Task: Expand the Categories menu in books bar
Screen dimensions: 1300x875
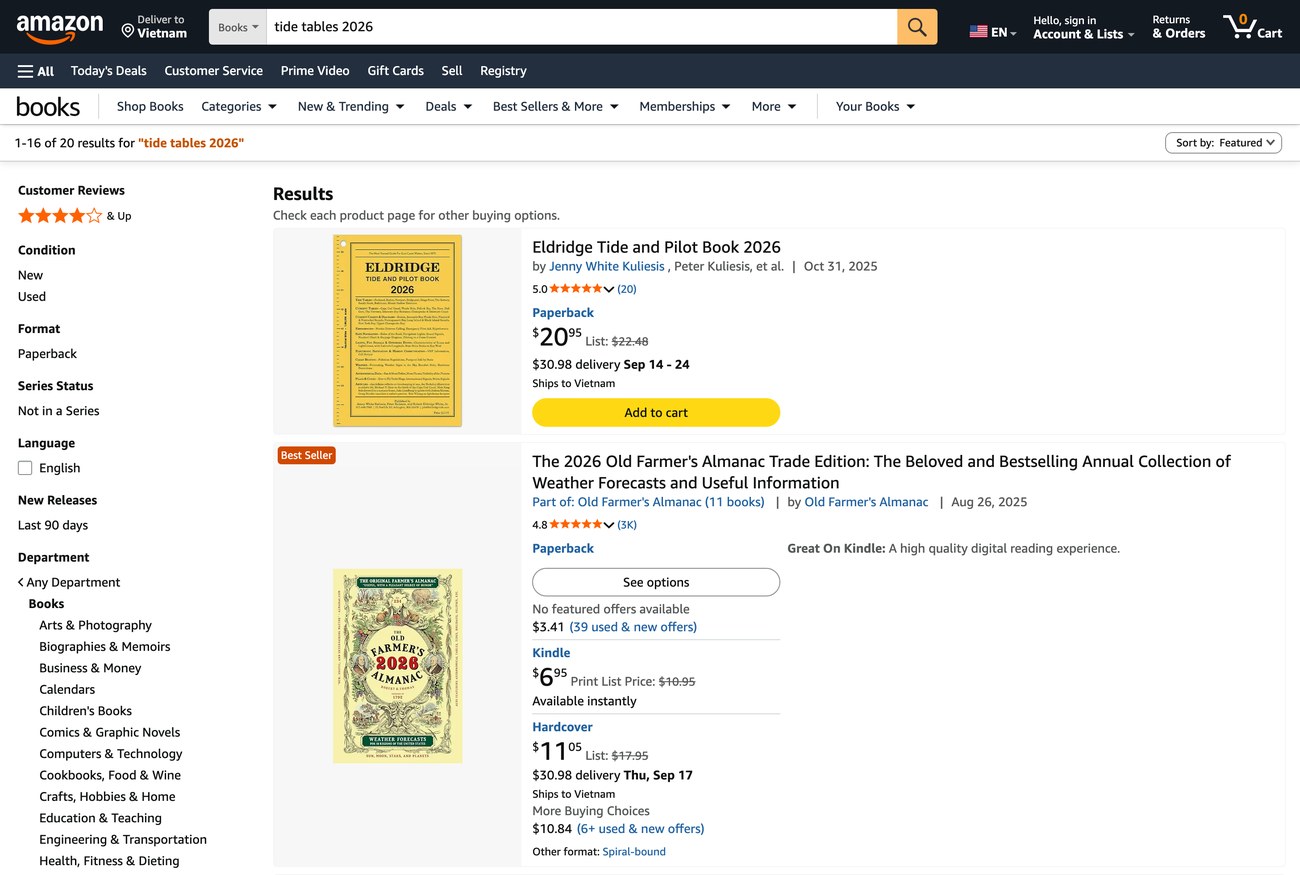Action: pos(238,107)
